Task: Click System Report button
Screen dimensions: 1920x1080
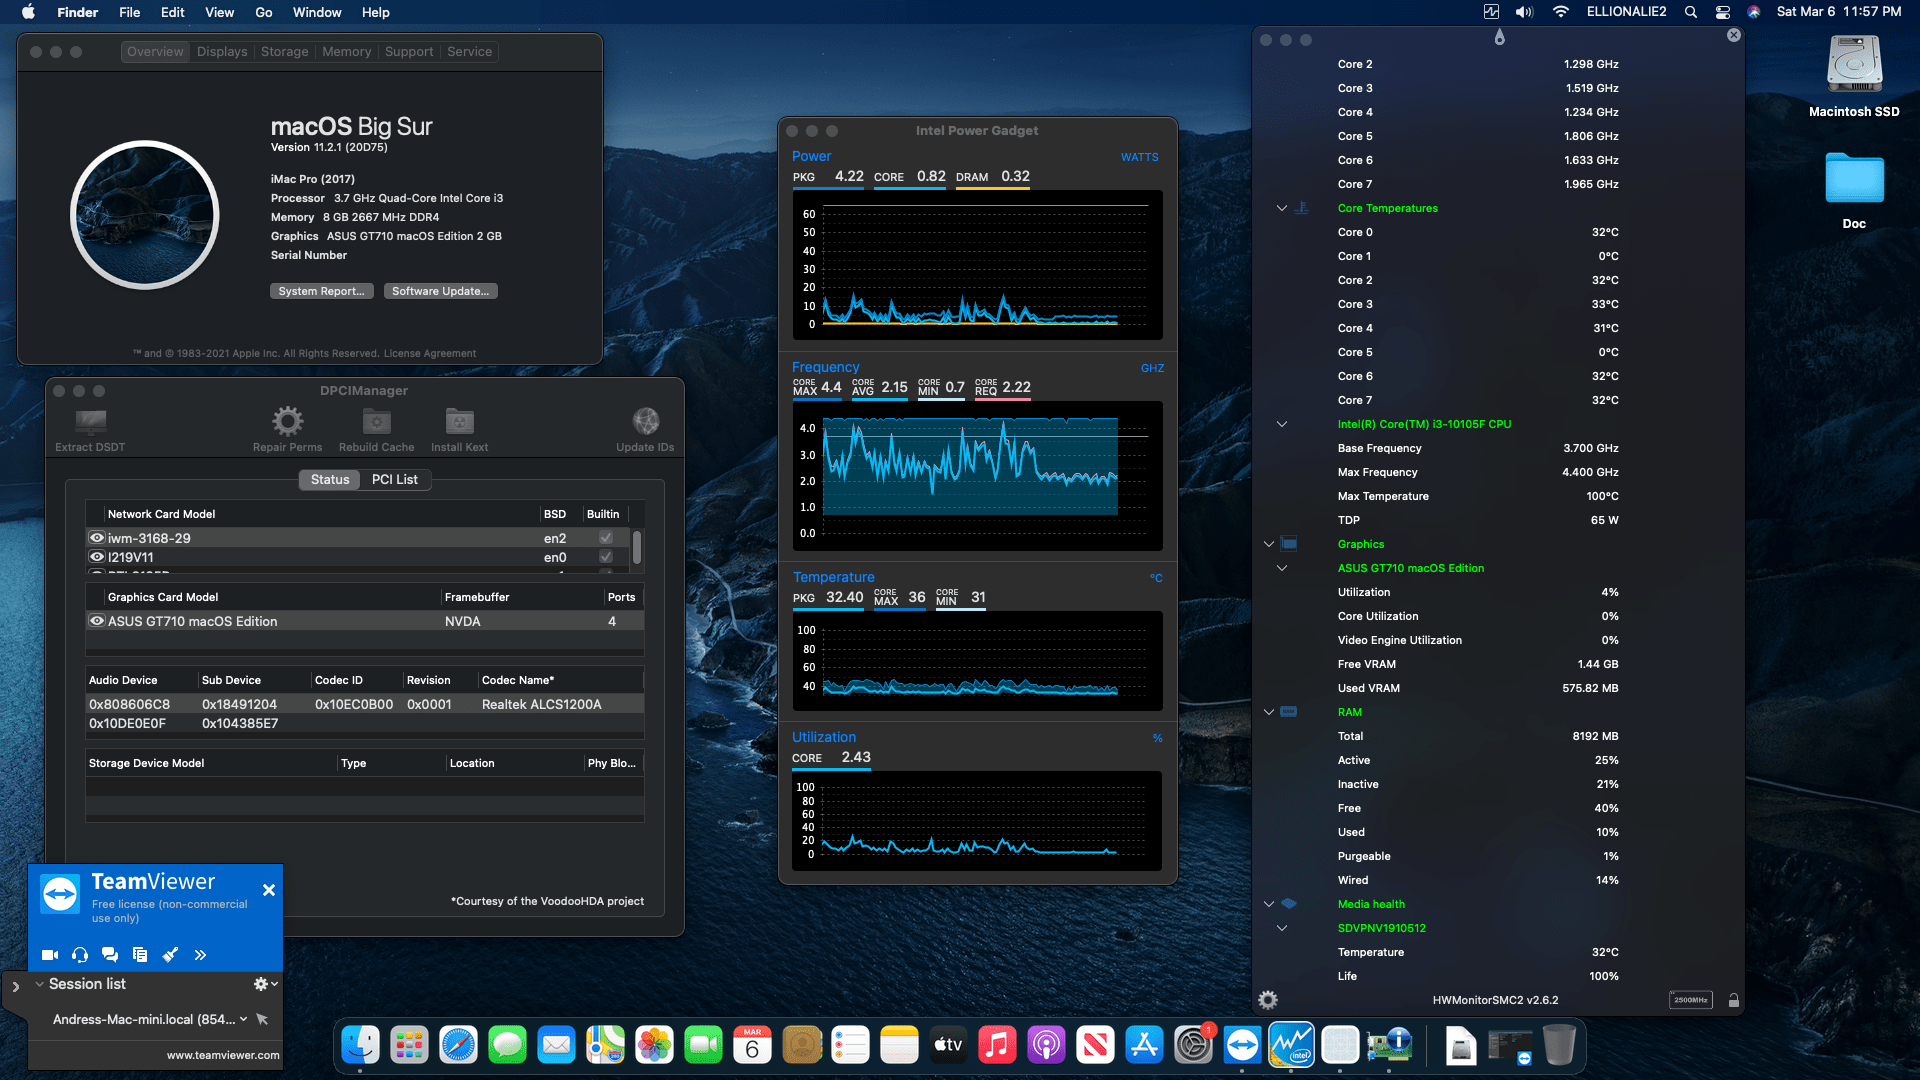Action: [322, 291]
